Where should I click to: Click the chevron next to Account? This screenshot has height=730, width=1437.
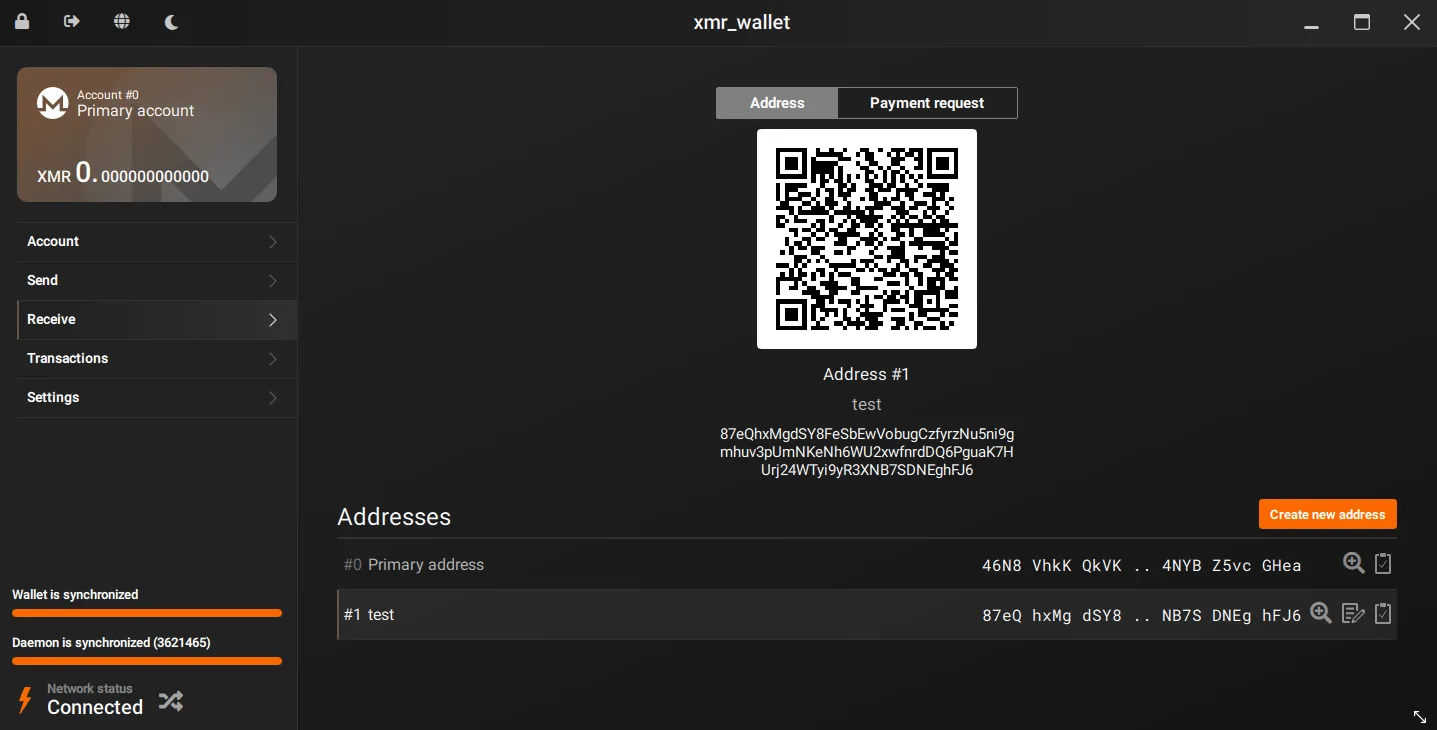[x=273, y=242]
